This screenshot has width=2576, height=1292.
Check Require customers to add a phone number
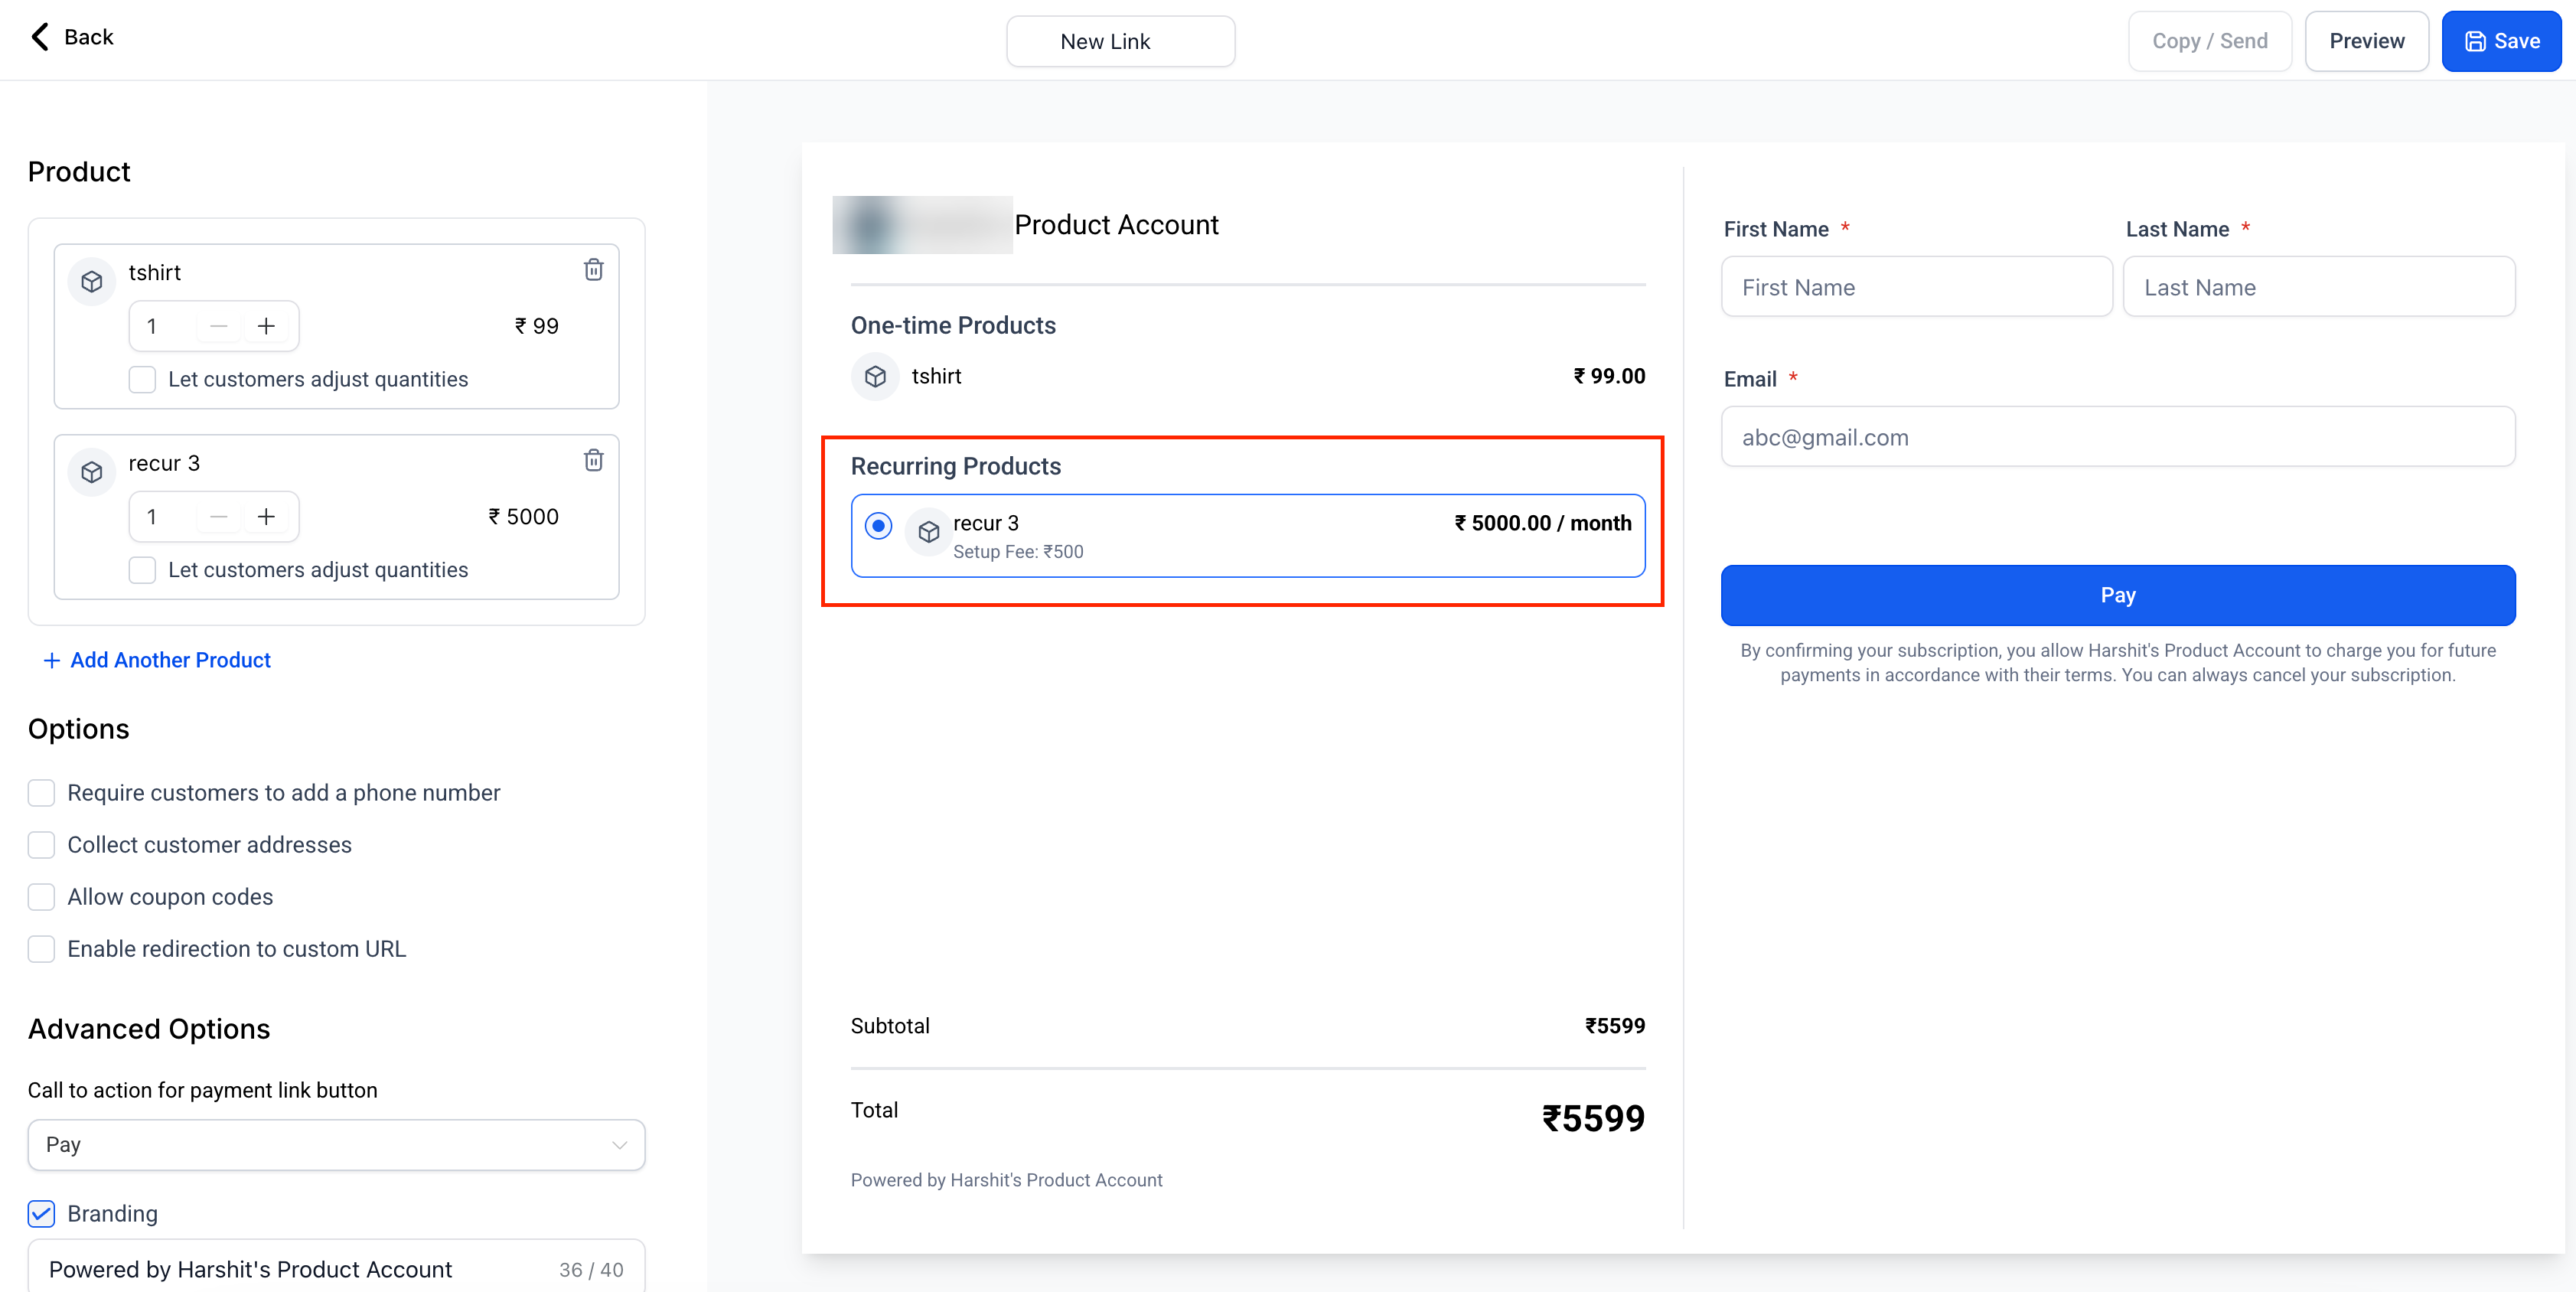[x=41, y=793]
